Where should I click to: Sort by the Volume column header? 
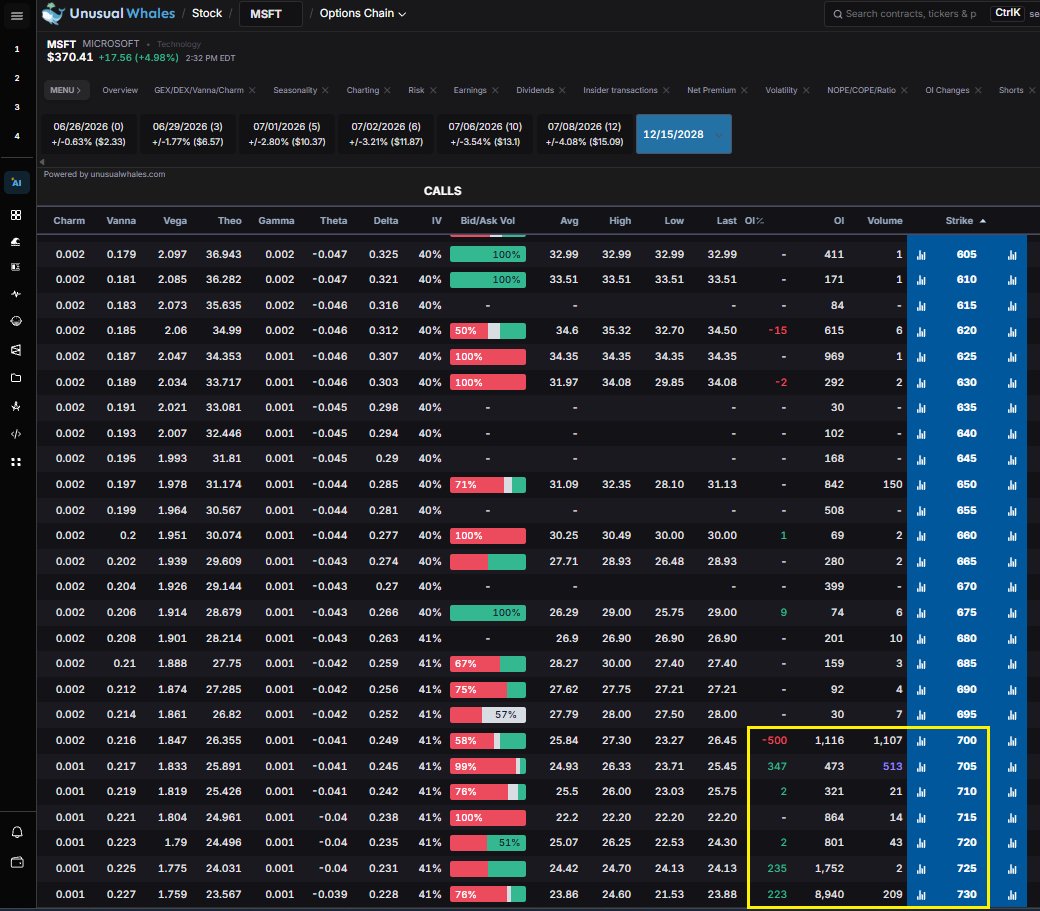tap(885, 221)
